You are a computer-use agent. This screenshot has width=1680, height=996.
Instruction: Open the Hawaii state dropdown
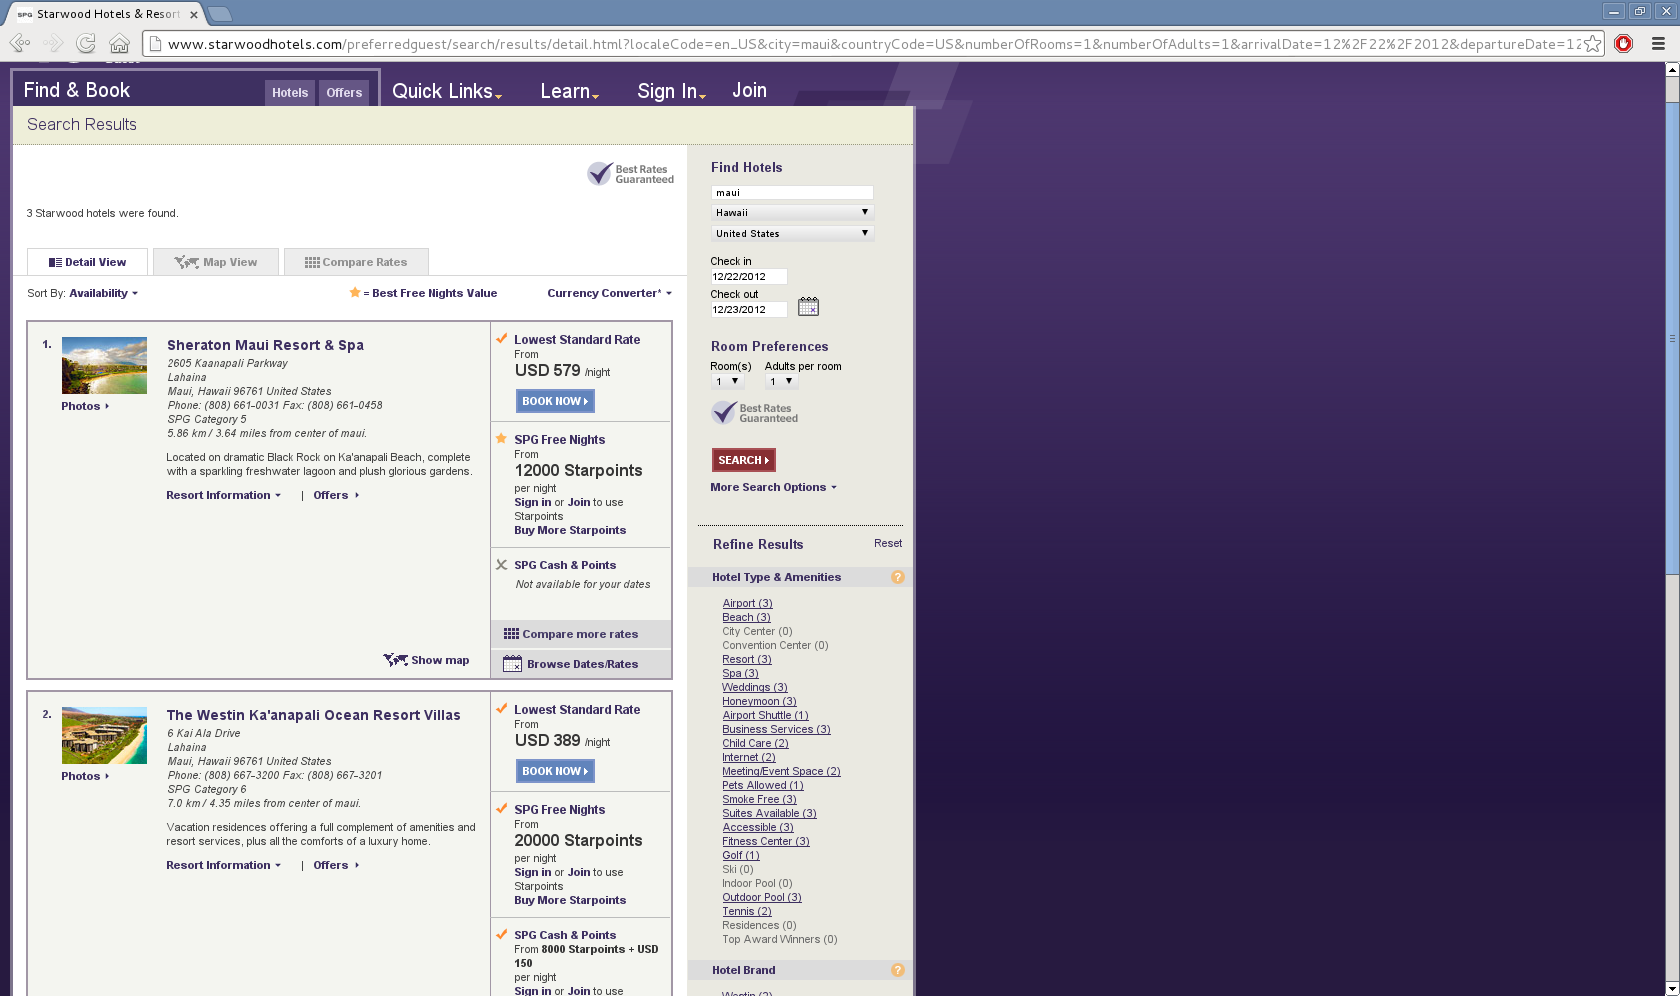click(x=791, y=212)
